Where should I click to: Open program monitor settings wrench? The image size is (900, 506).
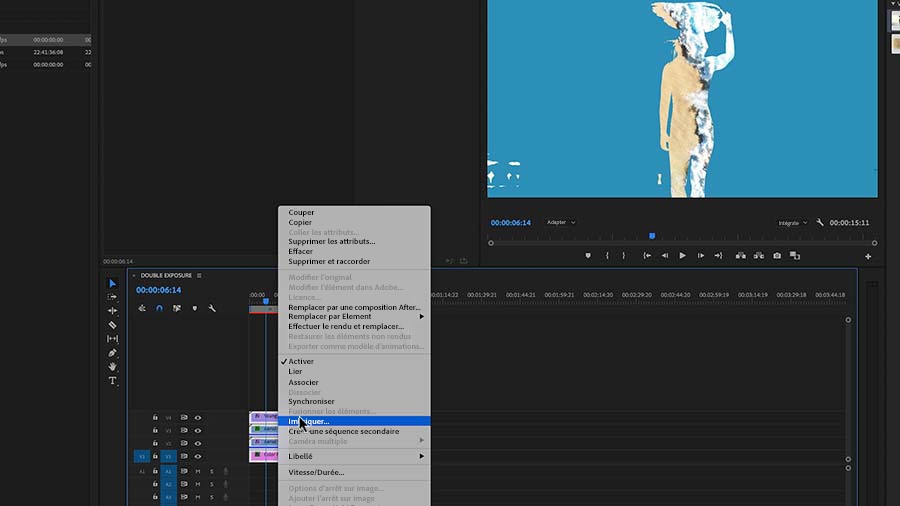[820, 223]
